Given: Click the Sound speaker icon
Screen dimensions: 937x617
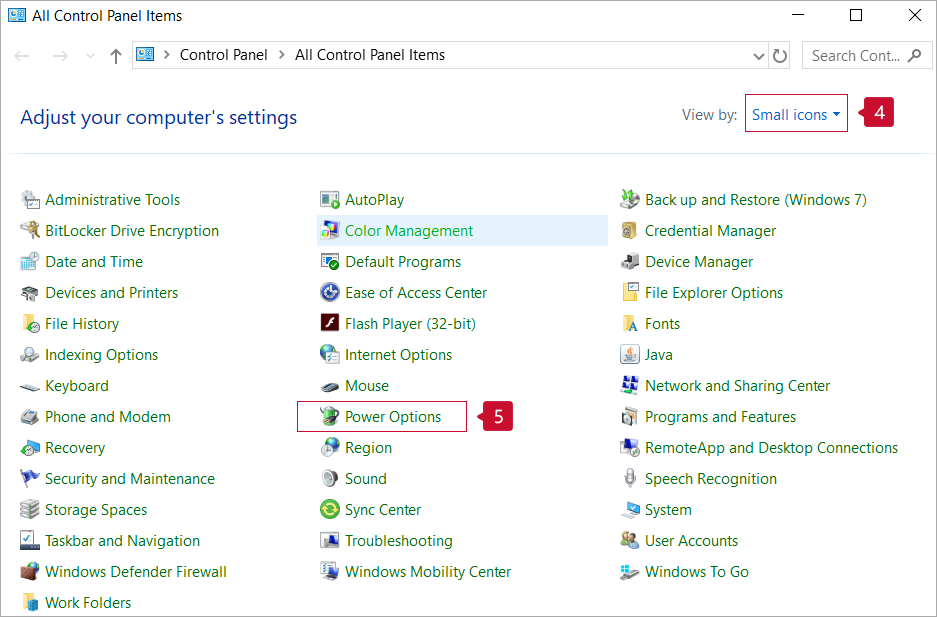Looking at the screenshot, I should click(x=329, y=479).
